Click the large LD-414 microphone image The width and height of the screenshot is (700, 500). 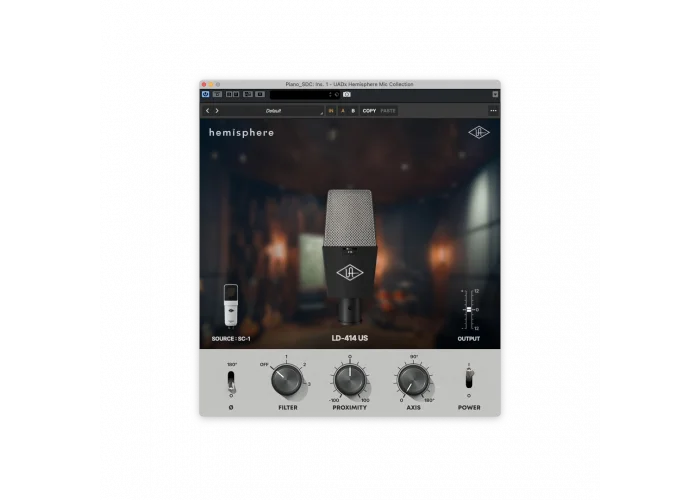[350, 257]
